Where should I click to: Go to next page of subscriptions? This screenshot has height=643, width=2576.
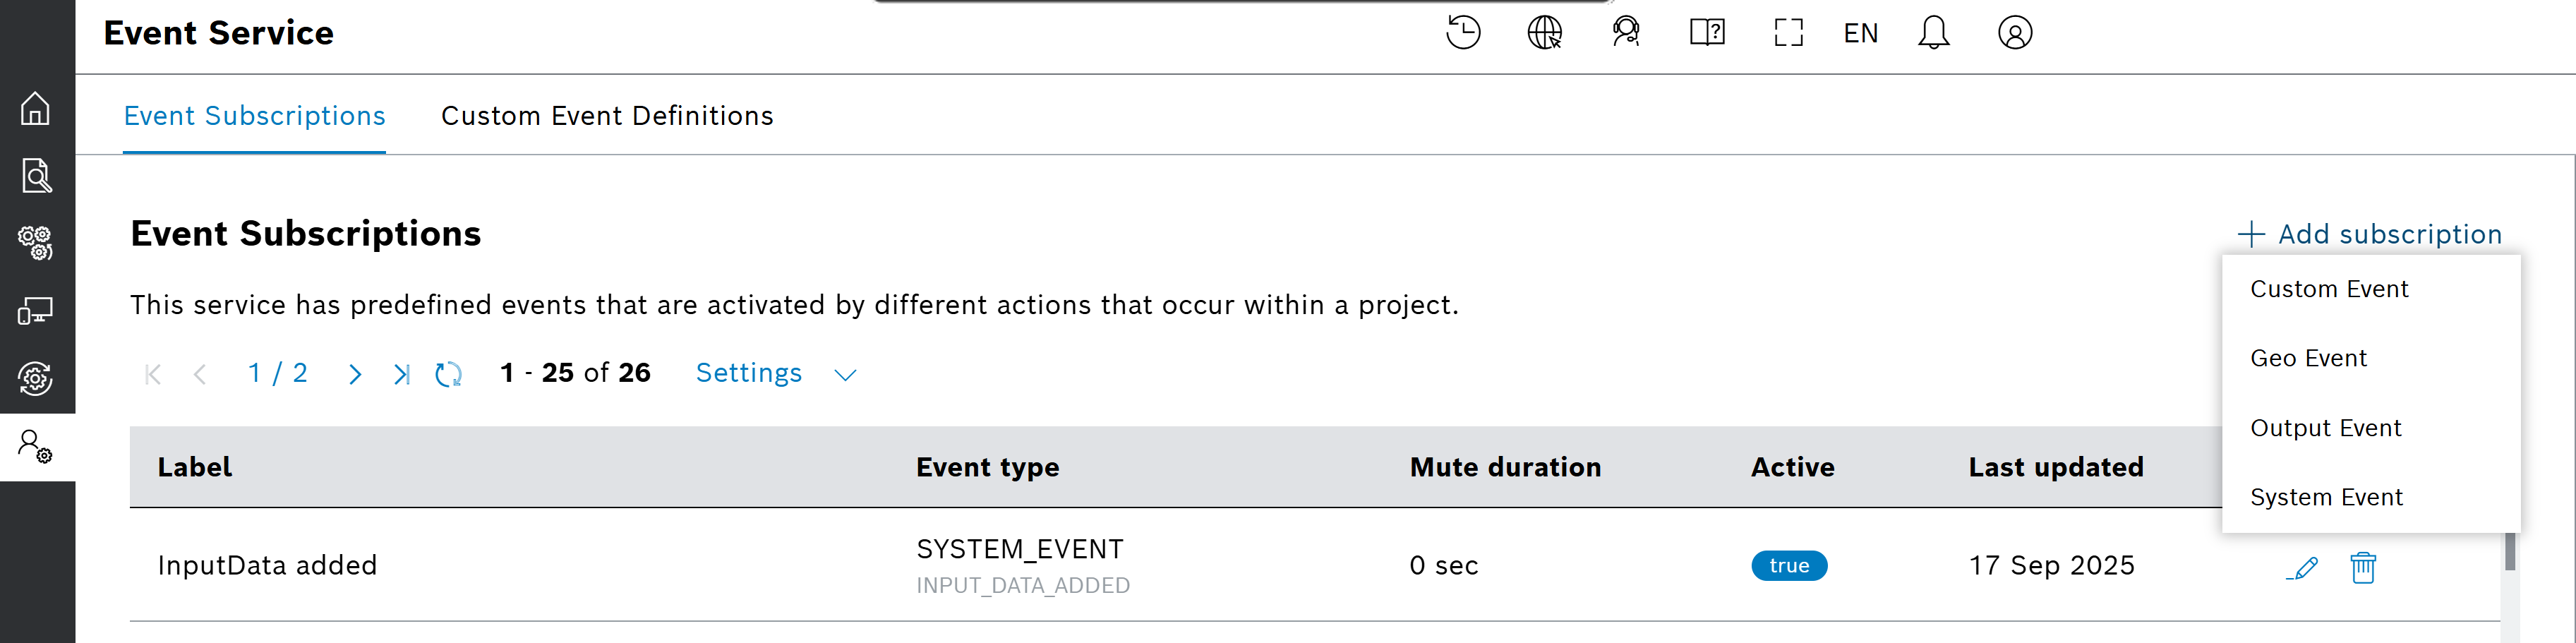point(355,375)
